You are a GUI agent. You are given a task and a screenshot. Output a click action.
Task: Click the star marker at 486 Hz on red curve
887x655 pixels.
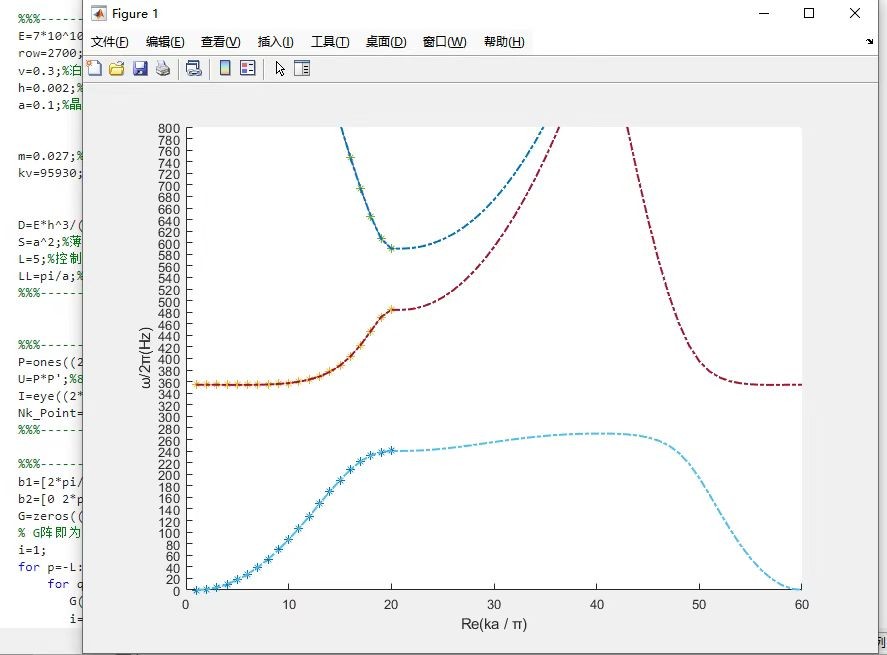pos(391,309)
